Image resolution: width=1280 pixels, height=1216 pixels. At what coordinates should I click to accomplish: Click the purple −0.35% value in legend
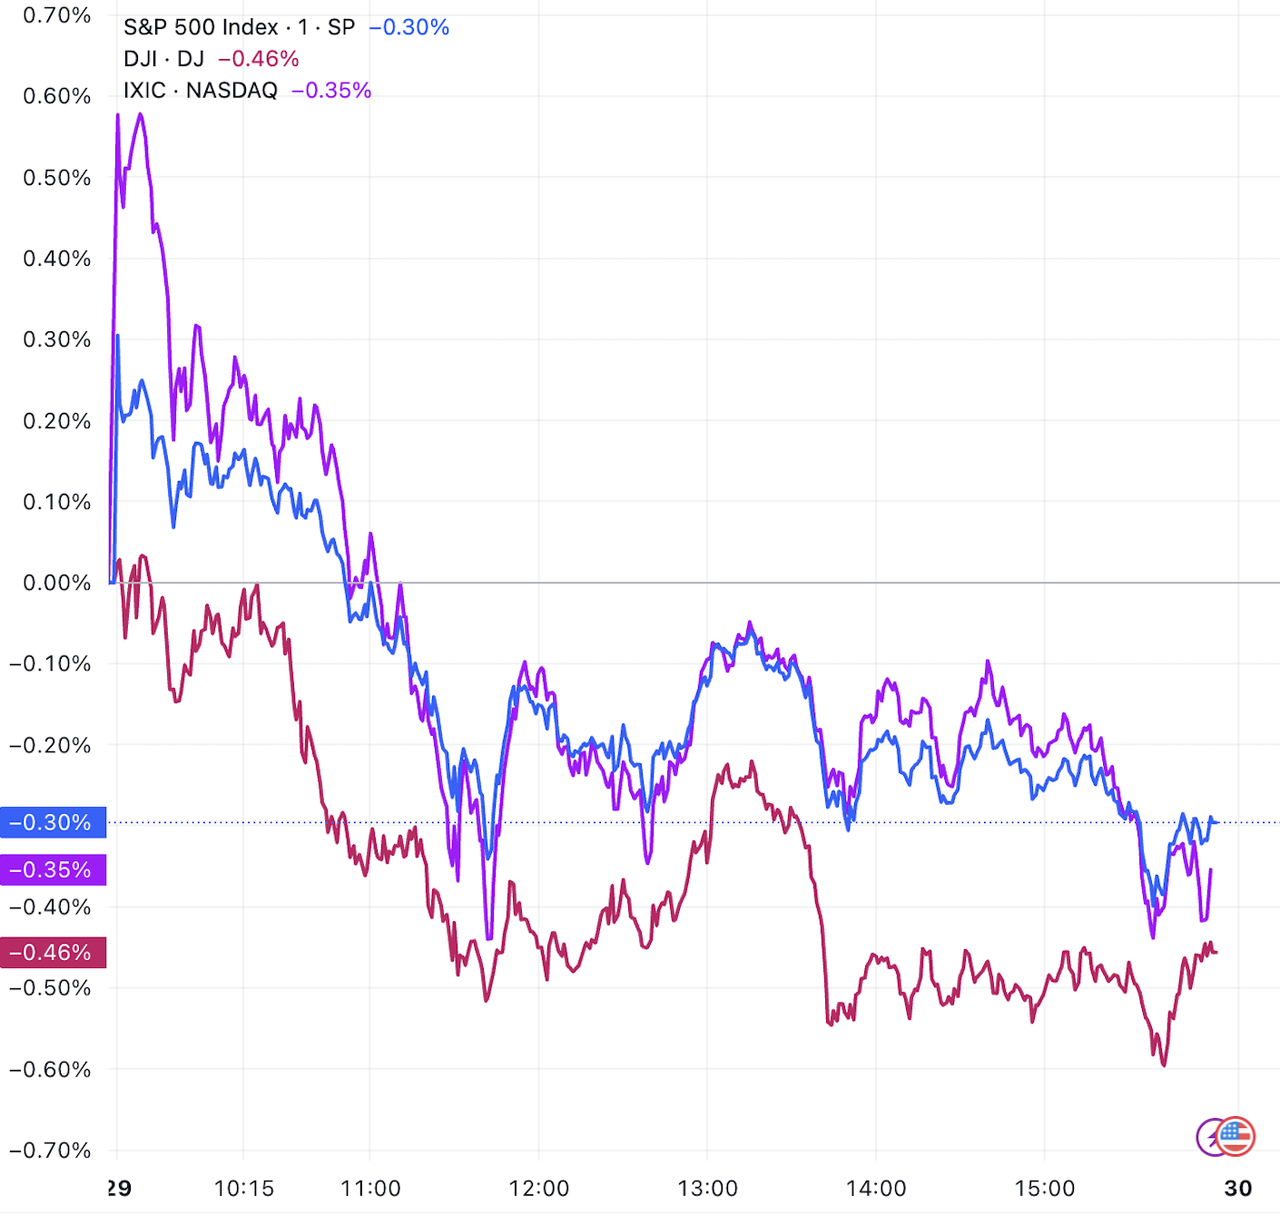pos(331,90)
